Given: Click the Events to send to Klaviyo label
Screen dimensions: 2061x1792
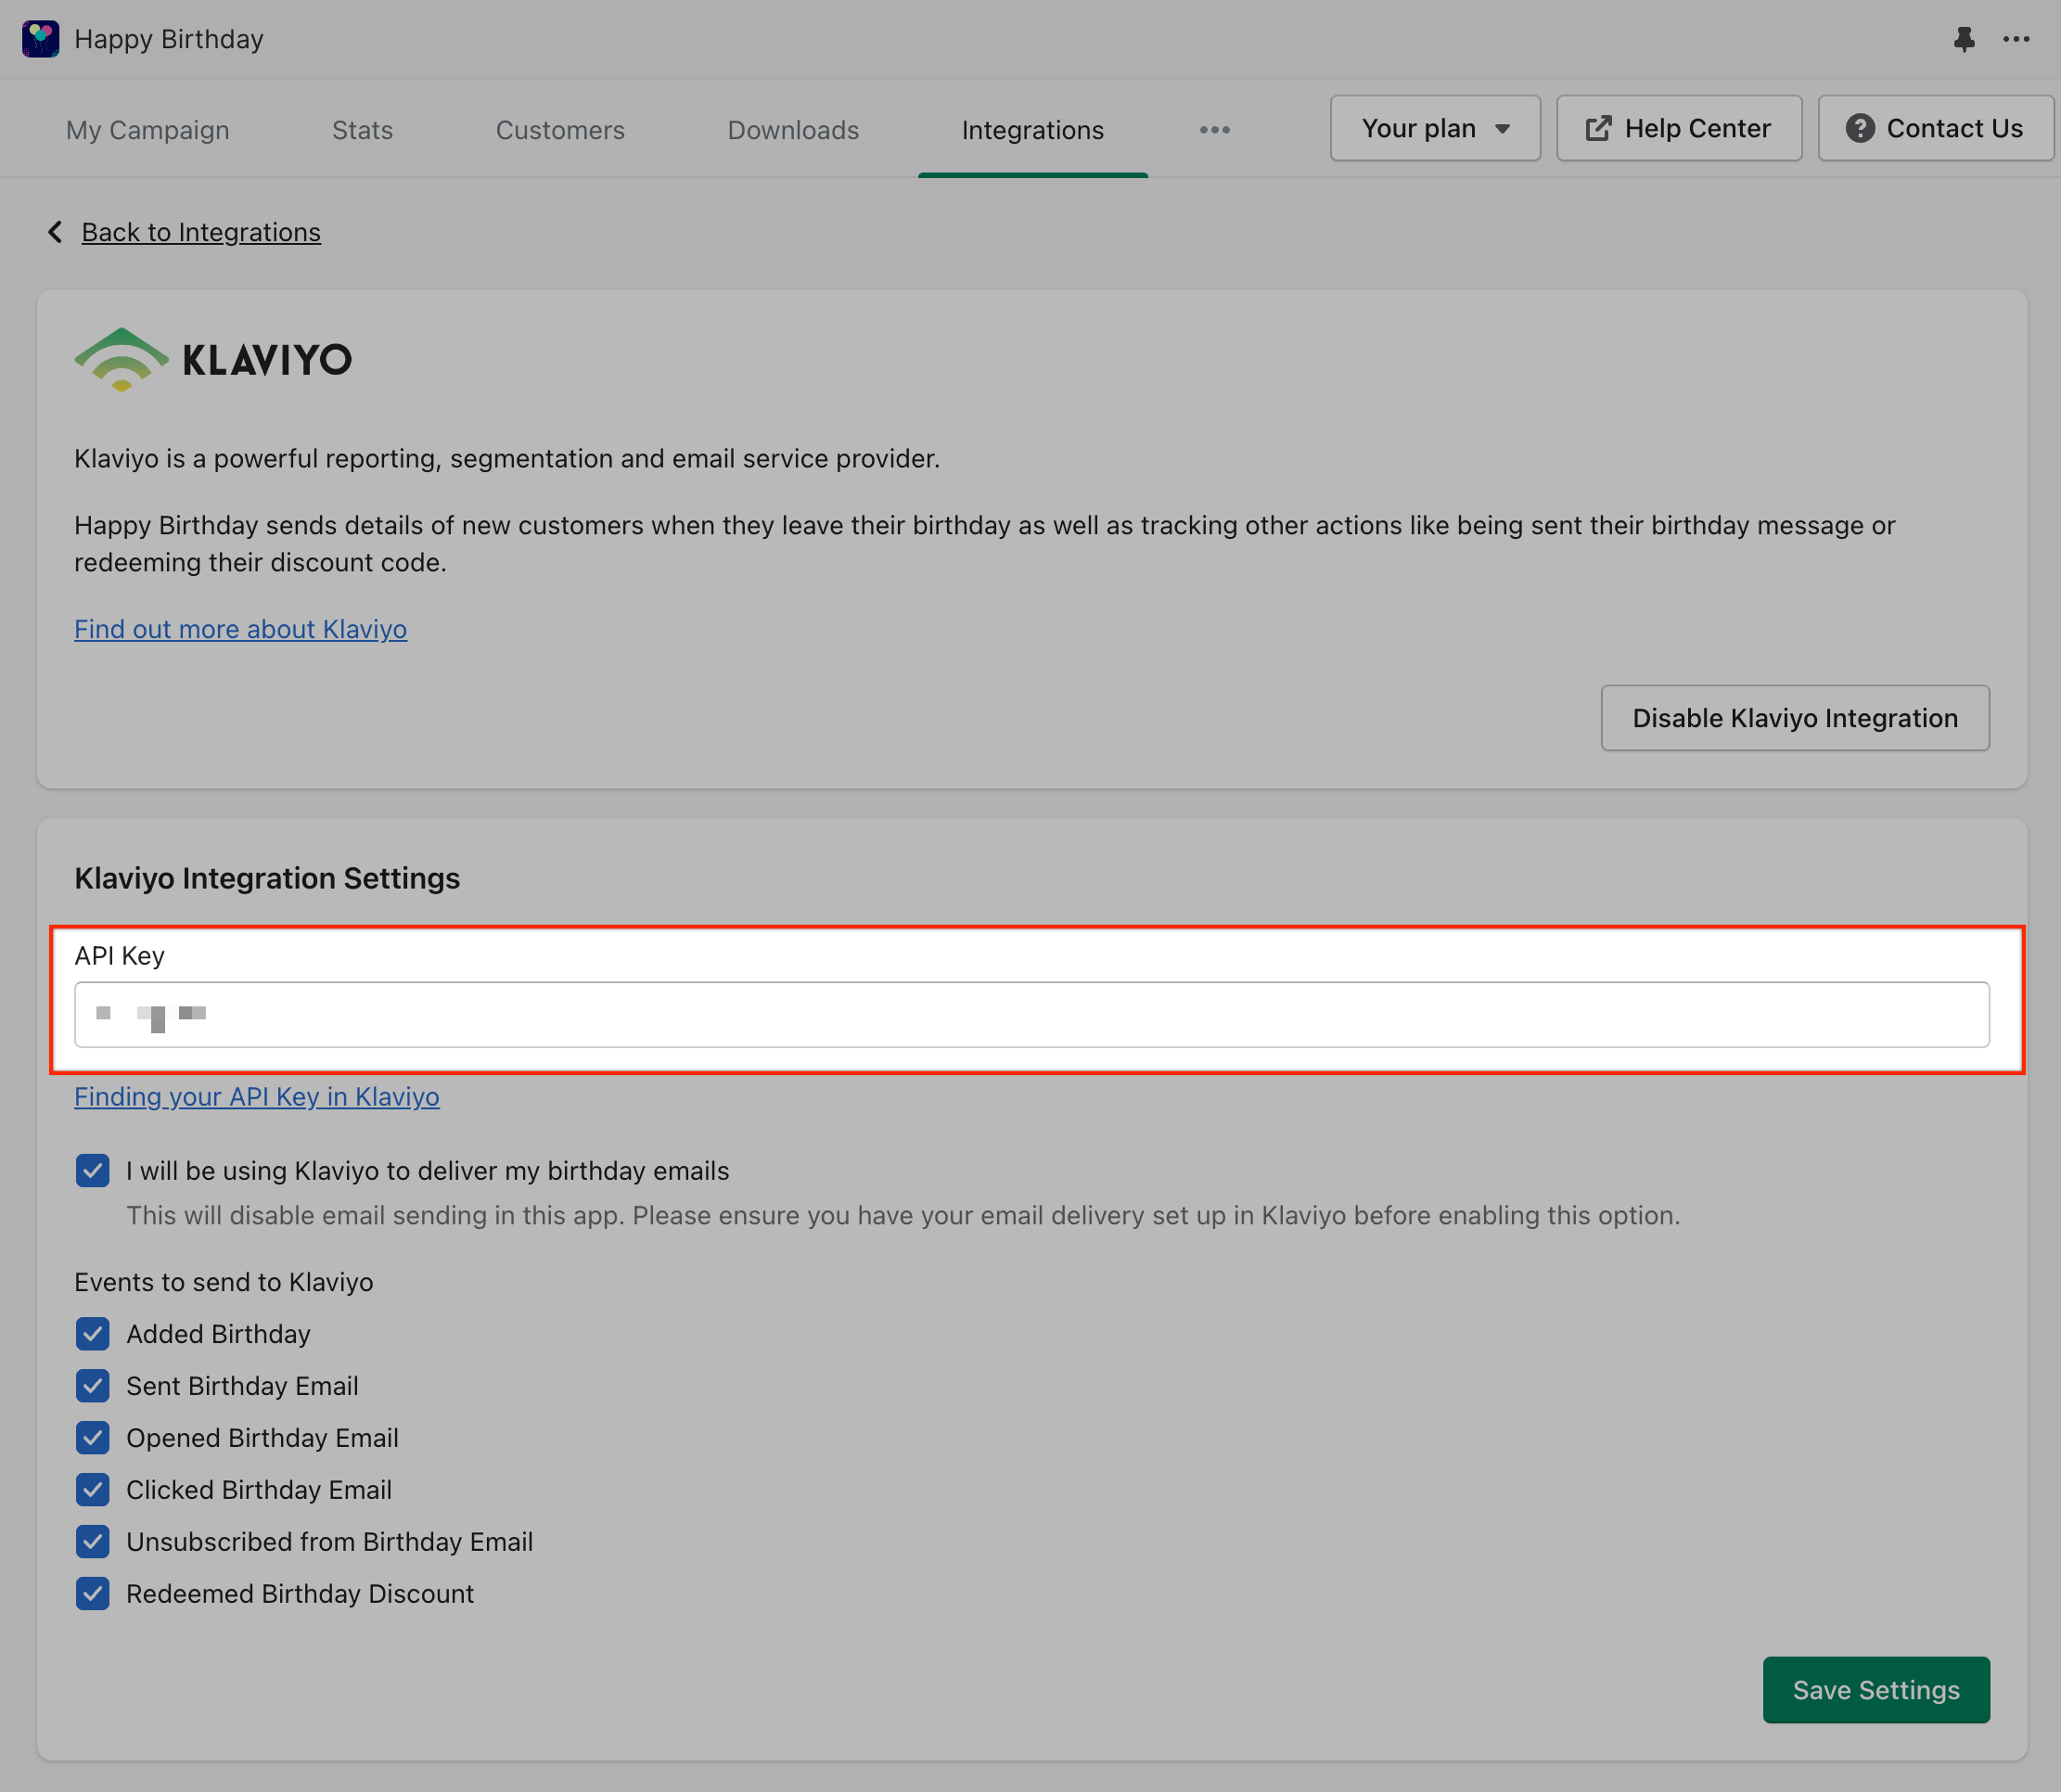Looking at the screenshot, I should point(224,1282).
